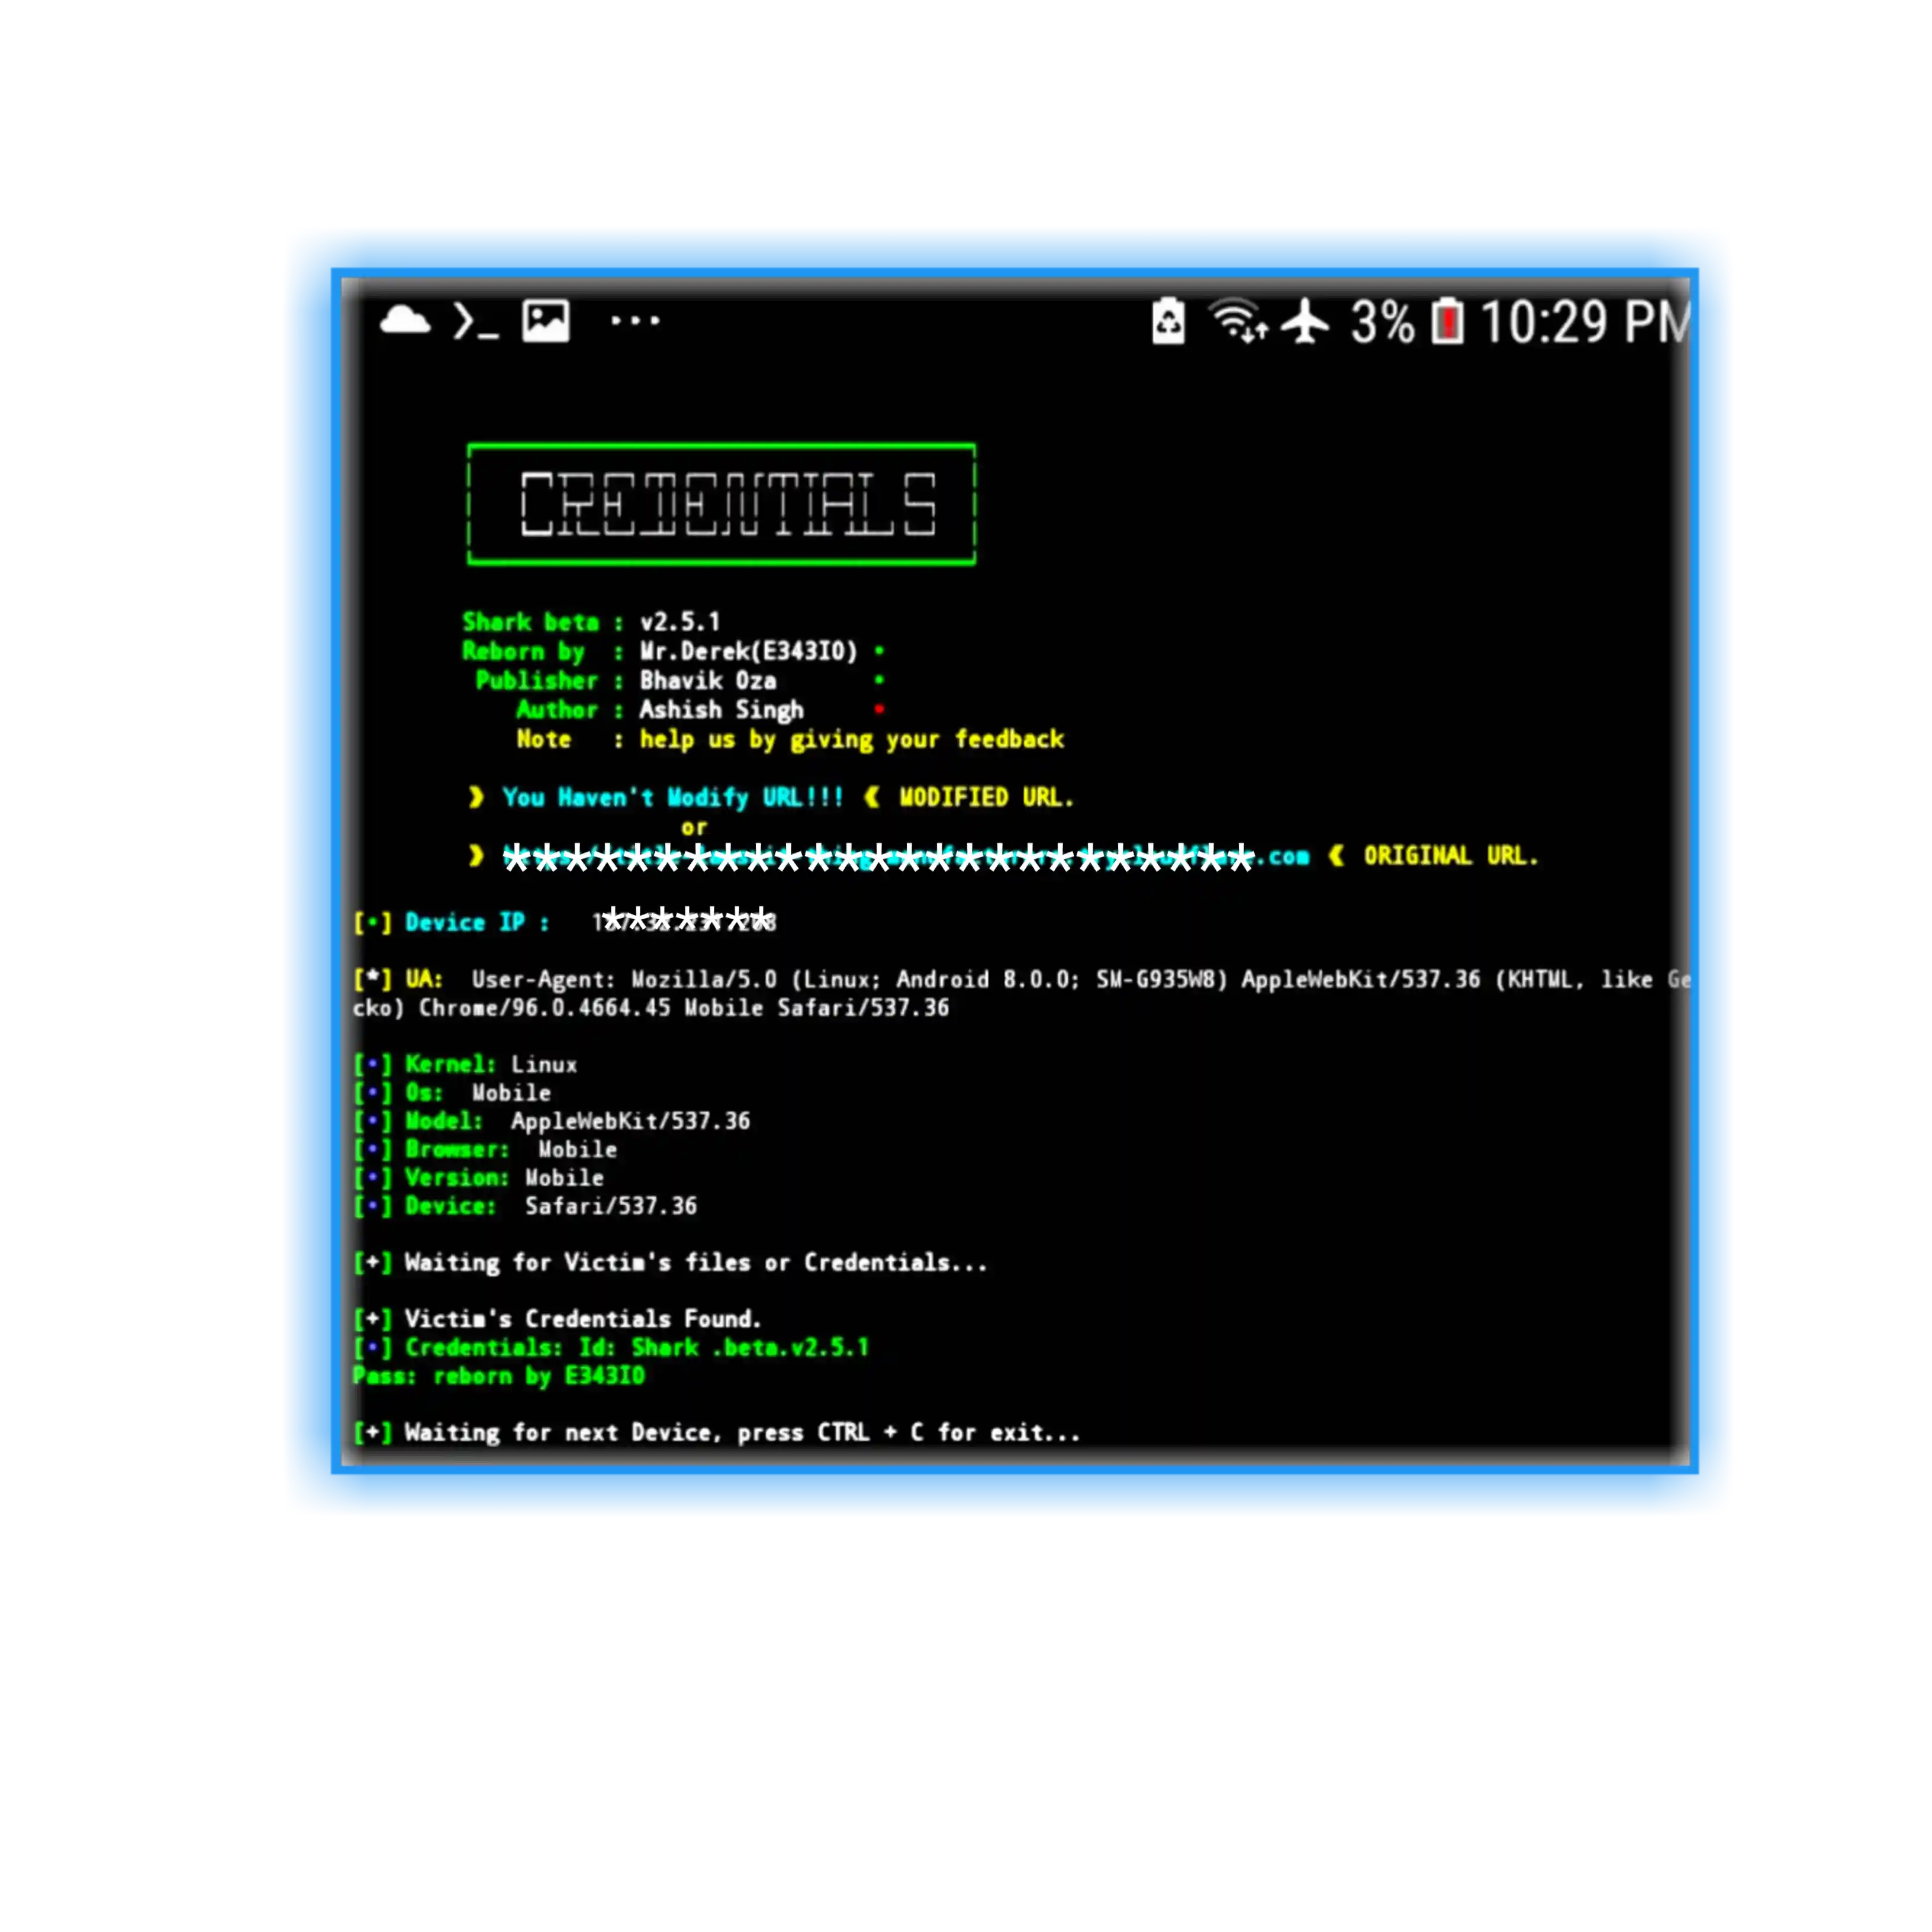Tap the 10:29 PM clock
1932x1932 pixels.
click(x=1585, y=322)
